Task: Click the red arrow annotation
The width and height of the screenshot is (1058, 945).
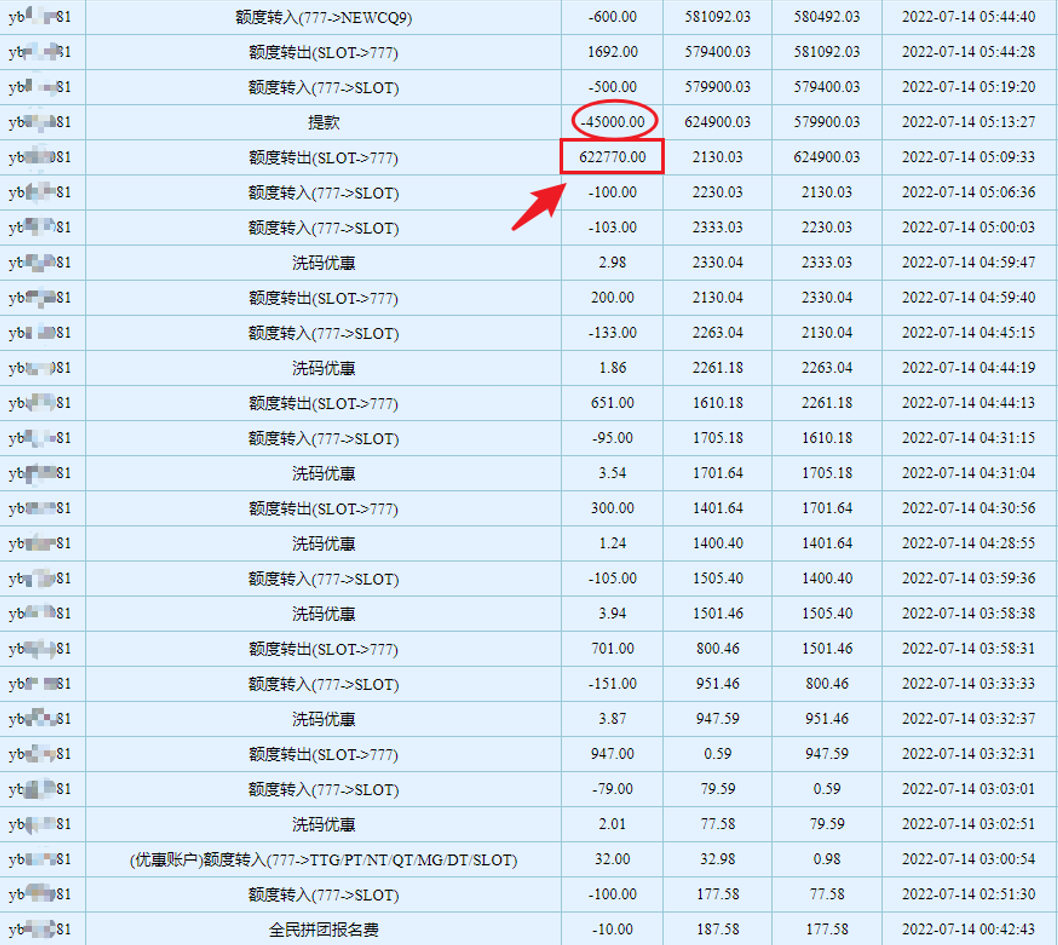Action: 535,205
